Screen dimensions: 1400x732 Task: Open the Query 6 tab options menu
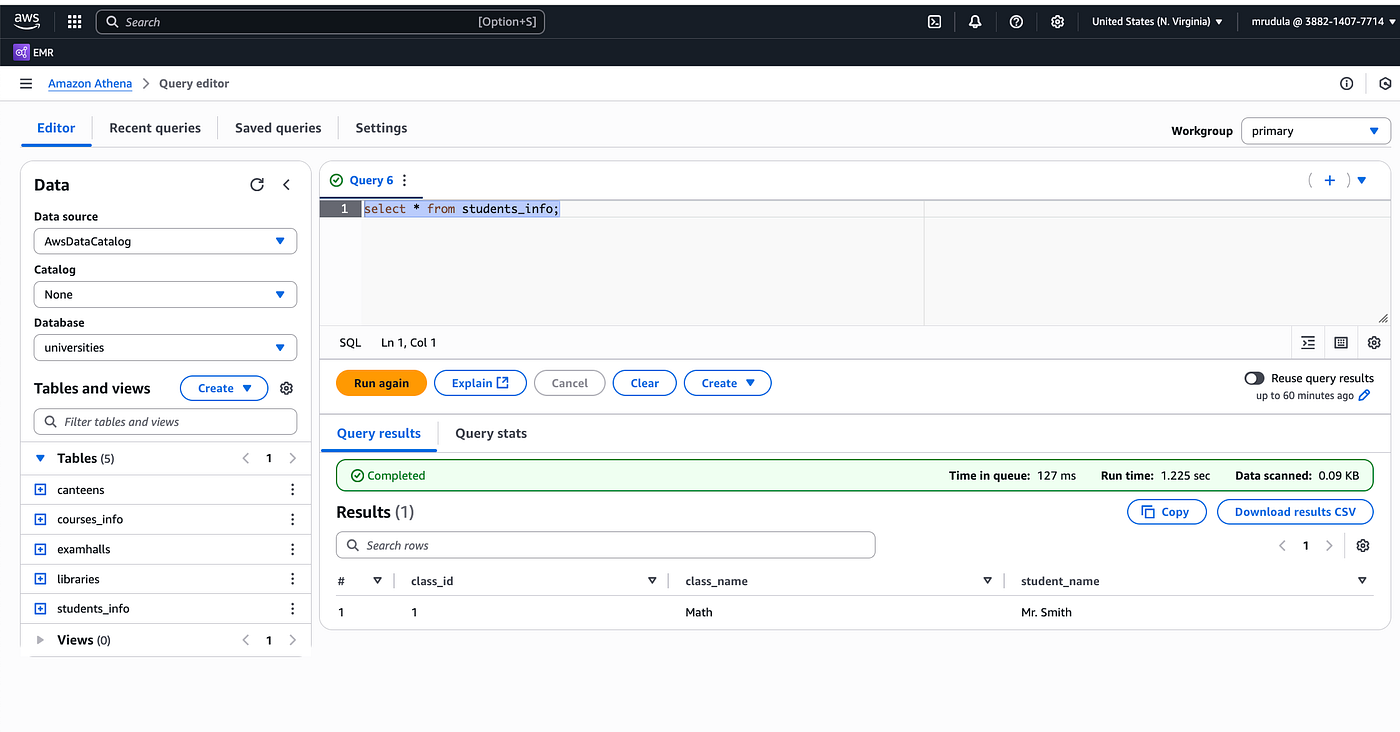point(404,181)
